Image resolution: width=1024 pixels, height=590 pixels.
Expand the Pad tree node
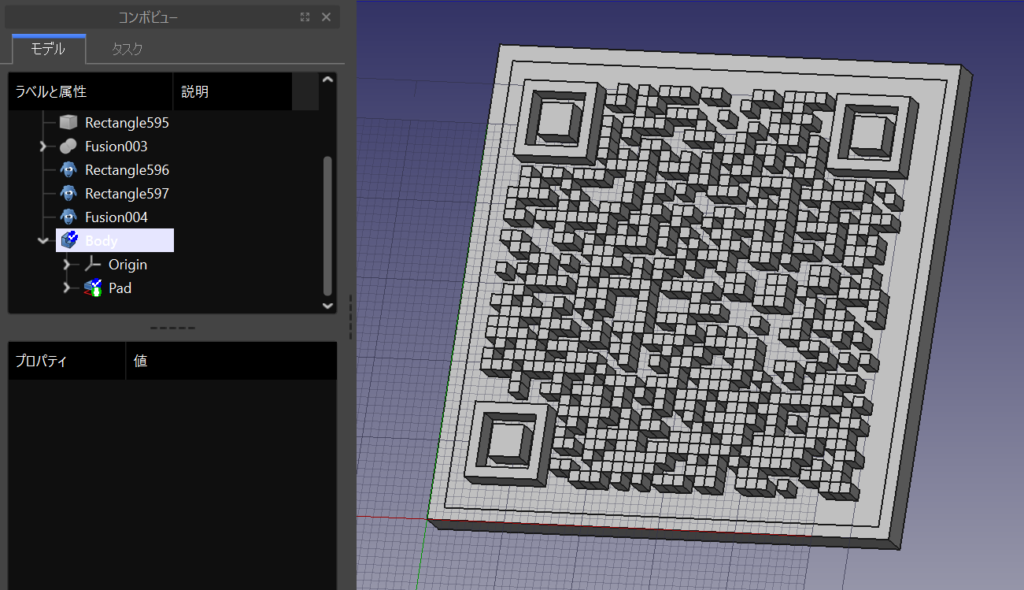tap(67, 288)
